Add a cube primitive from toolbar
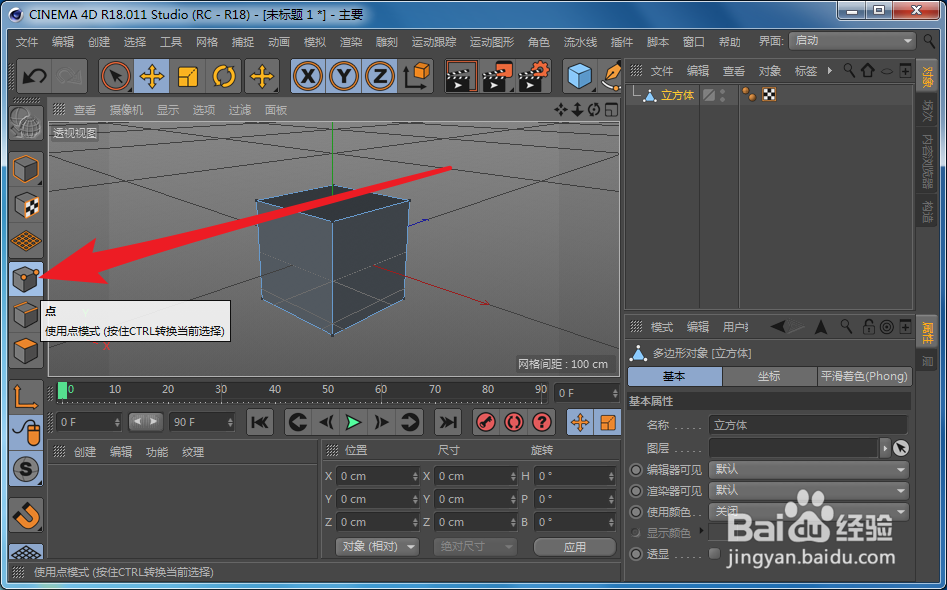This screenshot has height=590, width=947. pyautogui.click(x=580, y=76)
